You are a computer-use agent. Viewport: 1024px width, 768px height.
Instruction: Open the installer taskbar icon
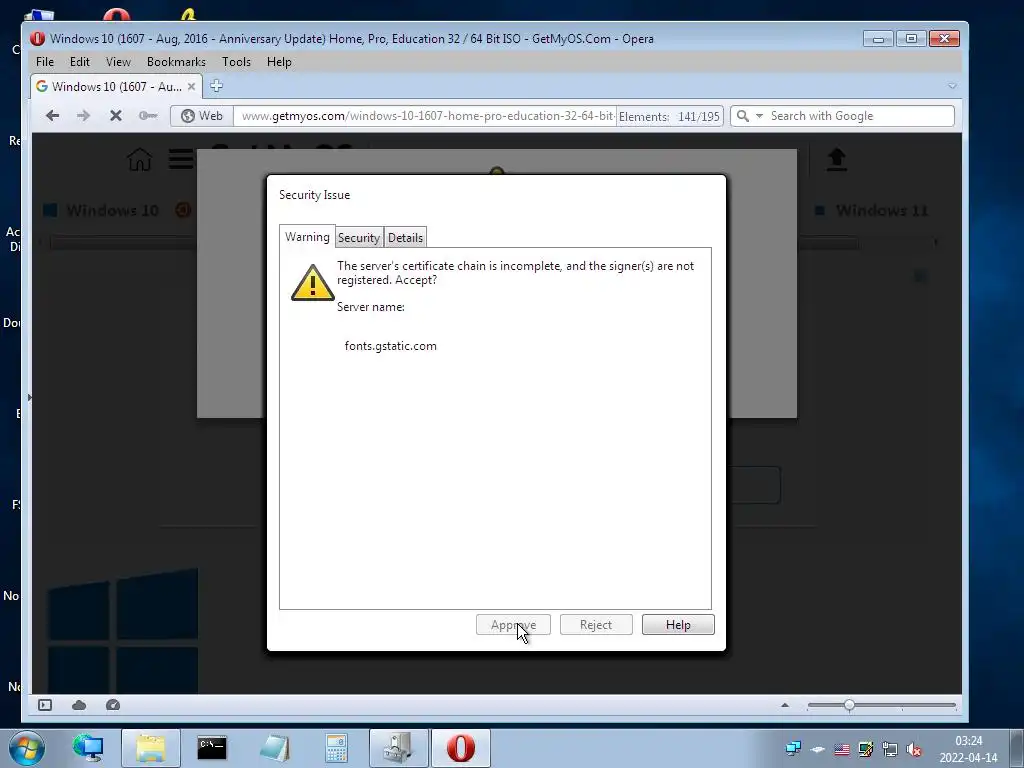[398, 748]
